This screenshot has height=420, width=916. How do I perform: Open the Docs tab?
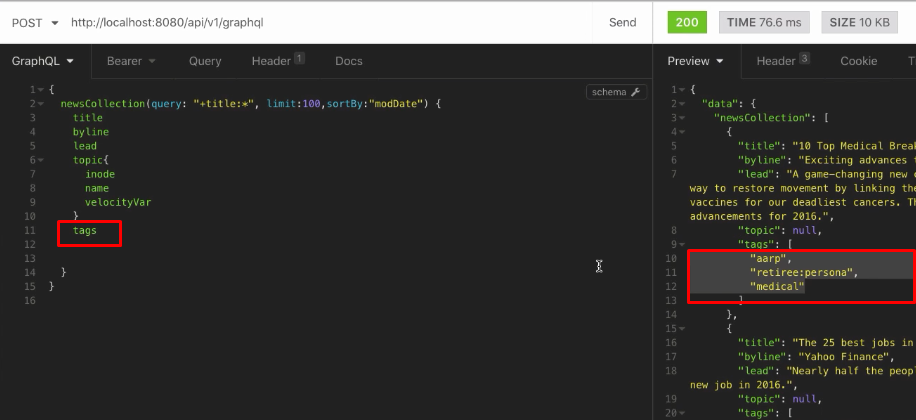(349, 61)
